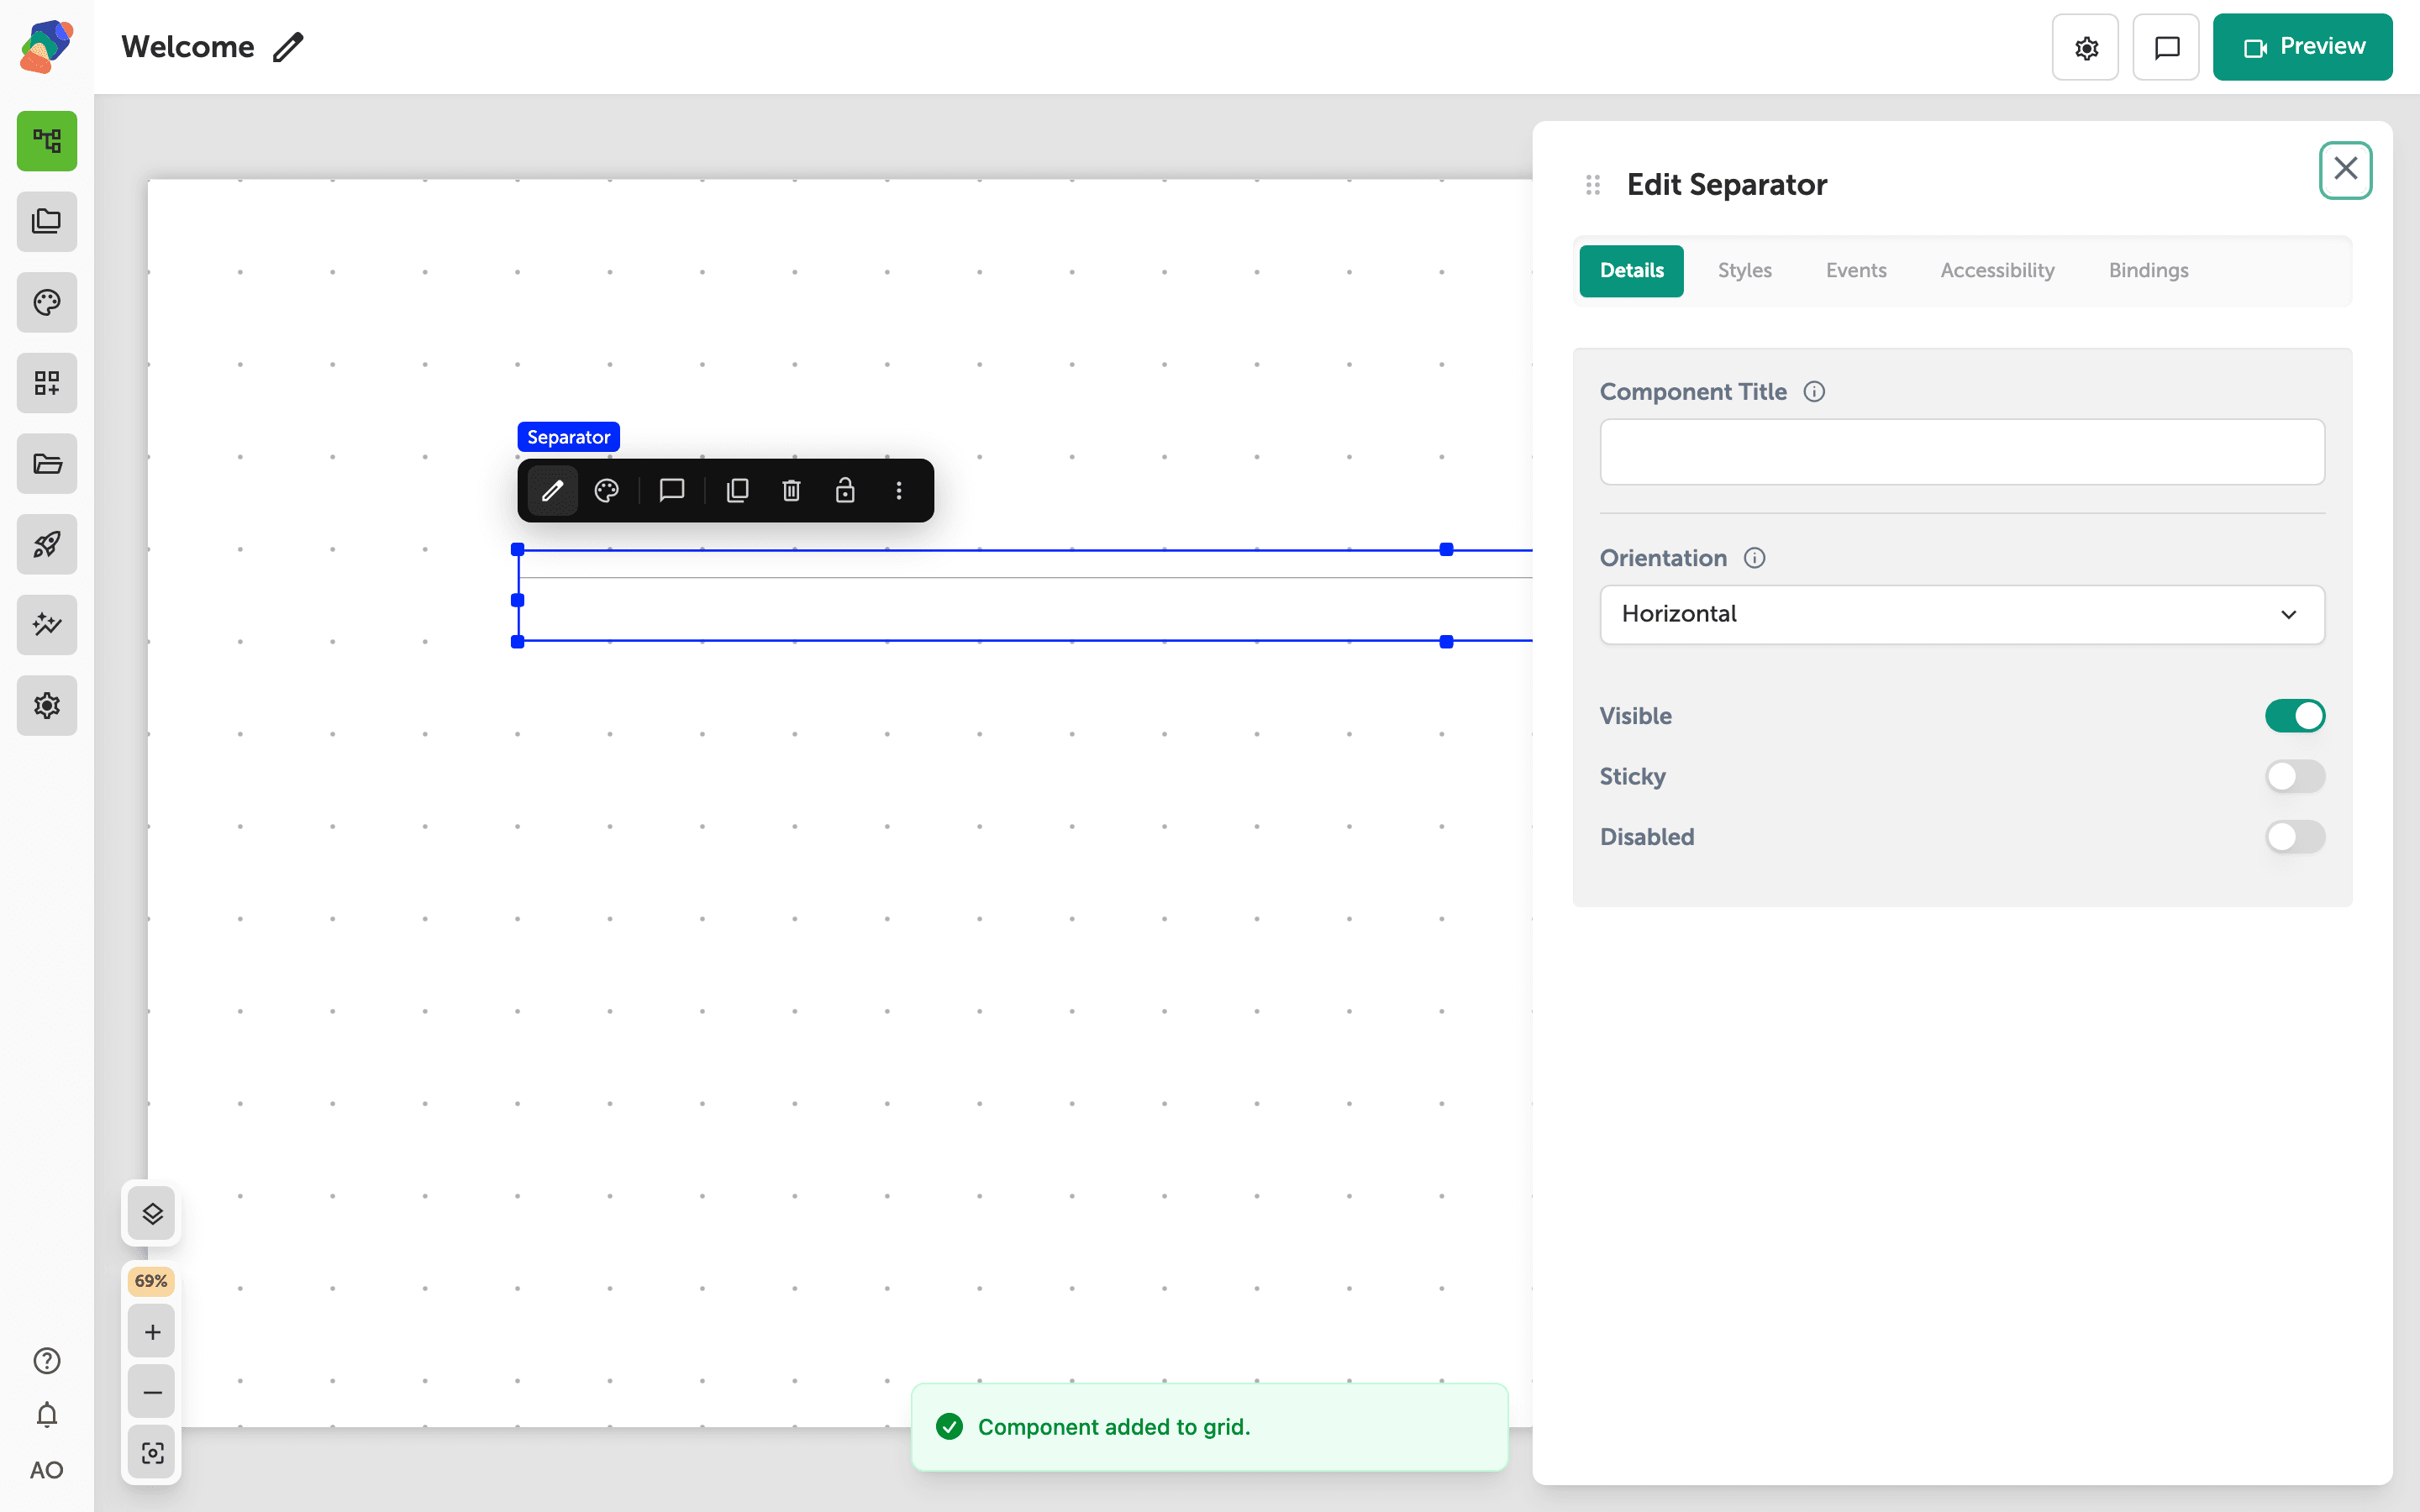2420x1512 pixels.
Task: Show info for Component Title
Action: tap(1814, 392)
